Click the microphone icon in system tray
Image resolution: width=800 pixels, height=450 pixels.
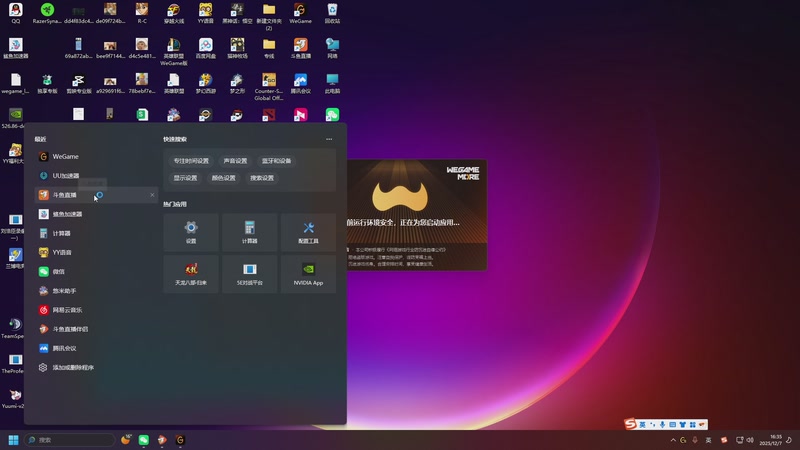(x=695, y=440)
